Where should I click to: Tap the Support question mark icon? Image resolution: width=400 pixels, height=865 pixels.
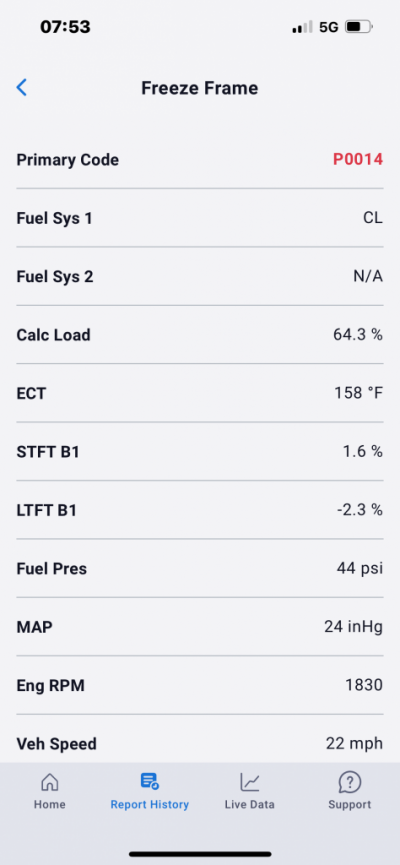coord(349,782)
